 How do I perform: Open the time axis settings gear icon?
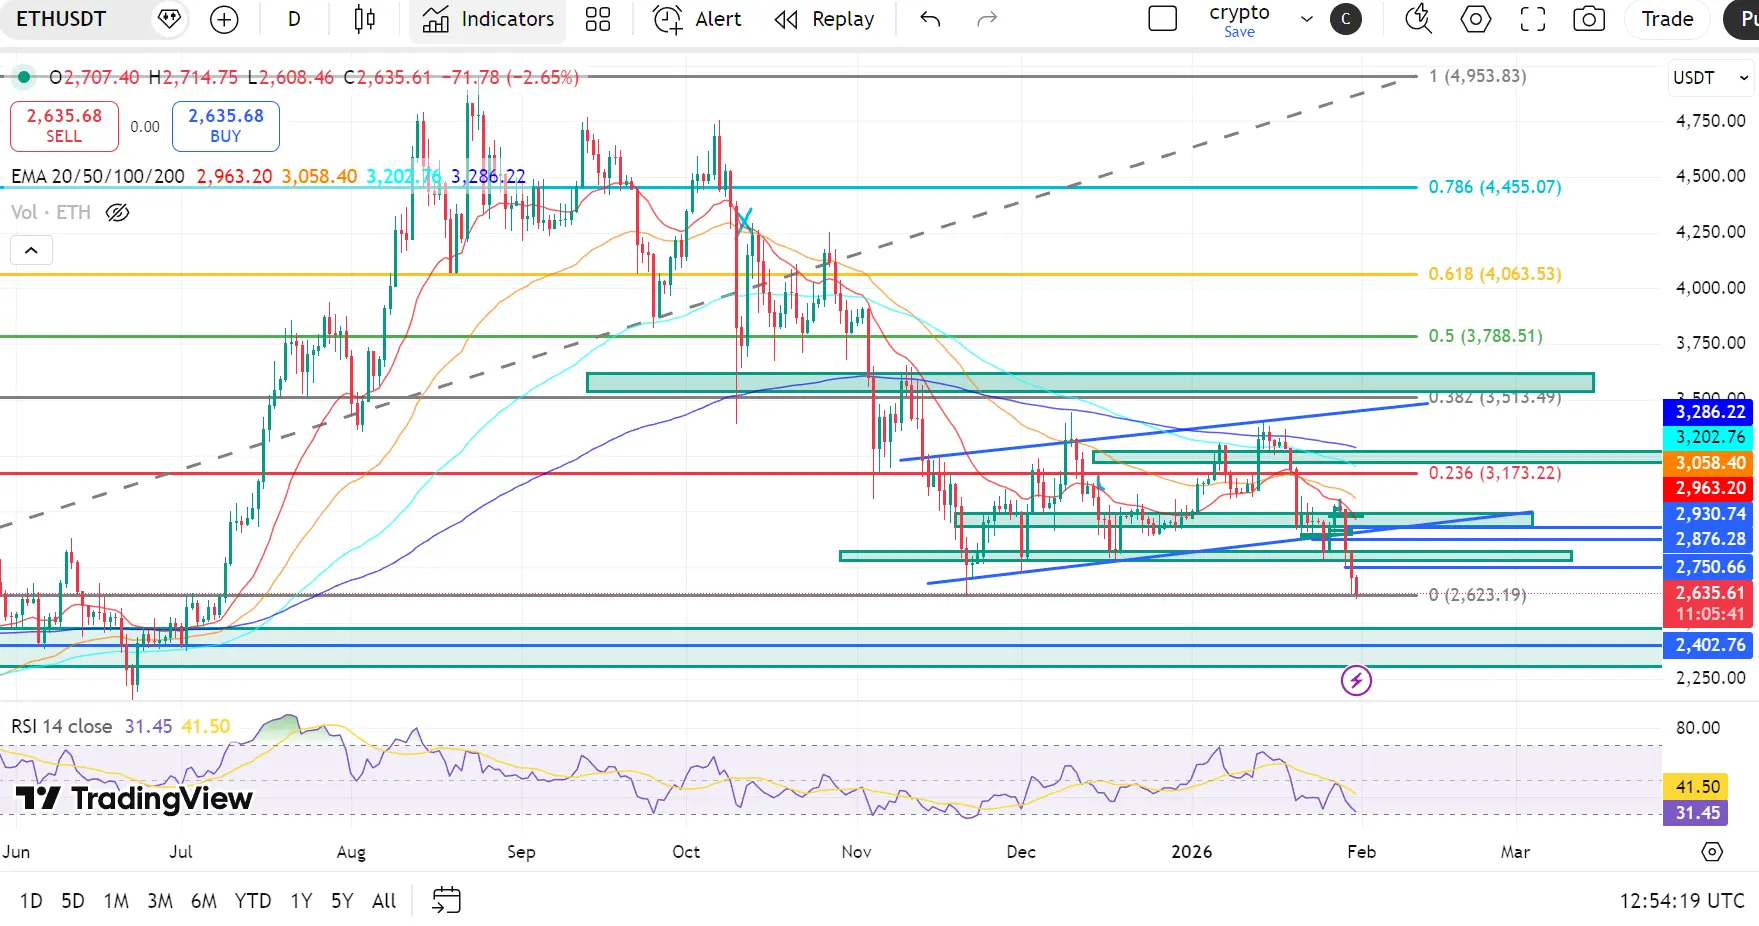tap(1712, 852)
